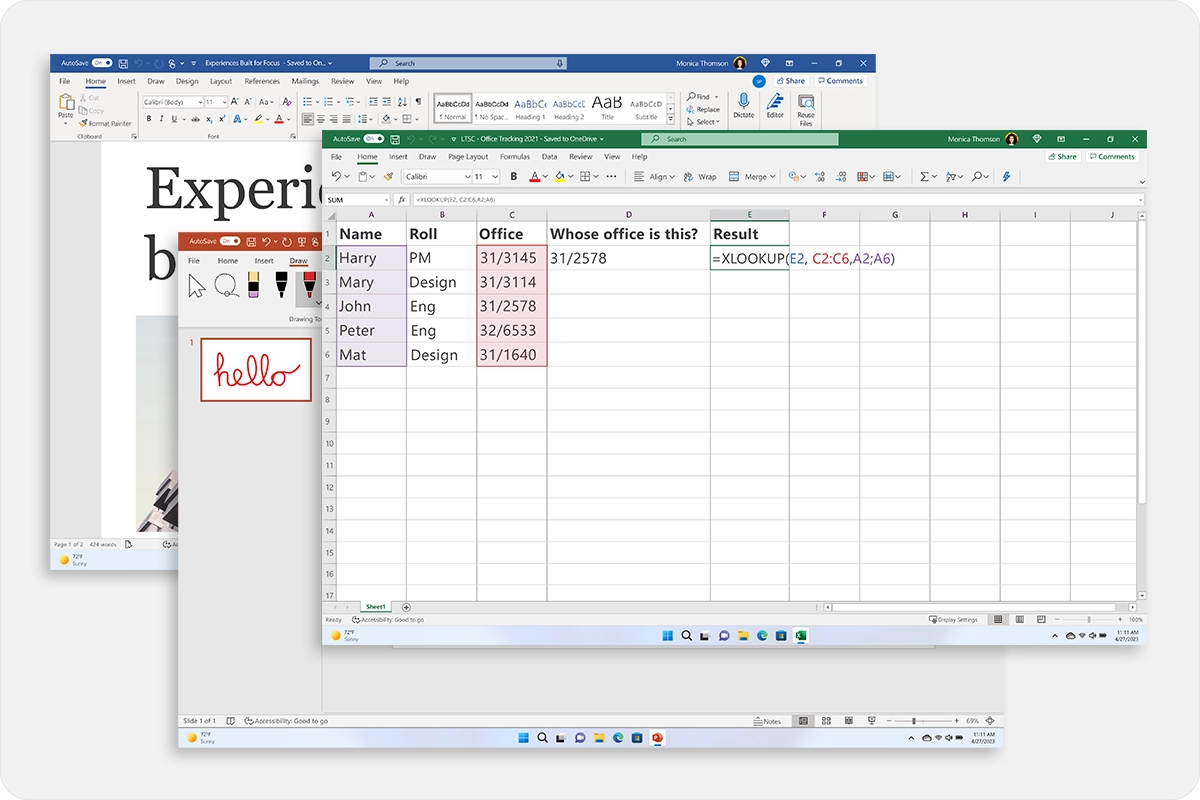Screen dimensions: 1200x800
Task: Select the eraser tool in PowerPoint Draw
Action: pos(253,284)
